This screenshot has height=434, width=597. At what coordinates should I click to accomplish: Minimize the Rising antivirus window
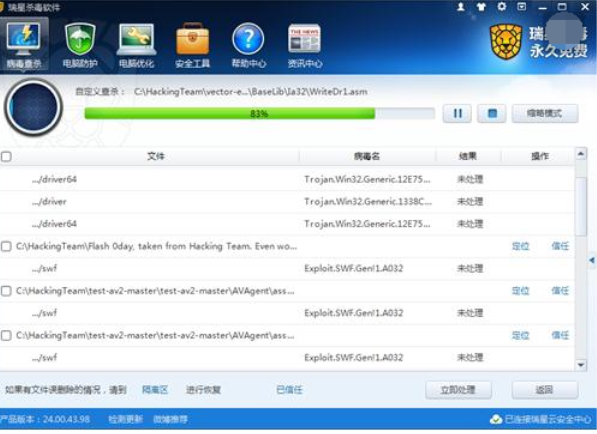(542, 7)
